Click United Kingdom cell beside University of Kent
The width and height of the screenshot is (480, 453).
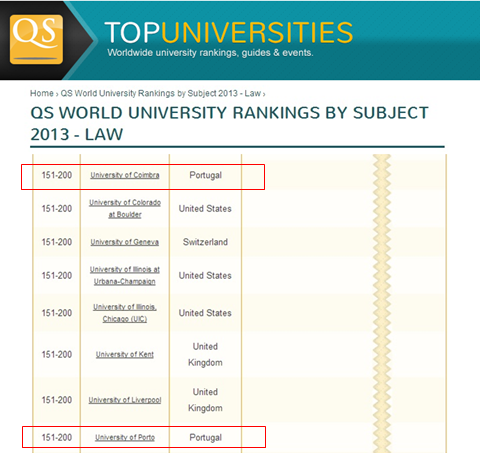click(205, 354)
